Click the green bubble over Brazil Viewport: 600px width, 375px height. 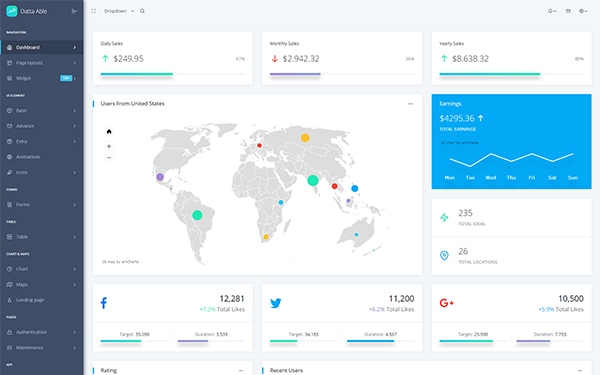[197, 215]
